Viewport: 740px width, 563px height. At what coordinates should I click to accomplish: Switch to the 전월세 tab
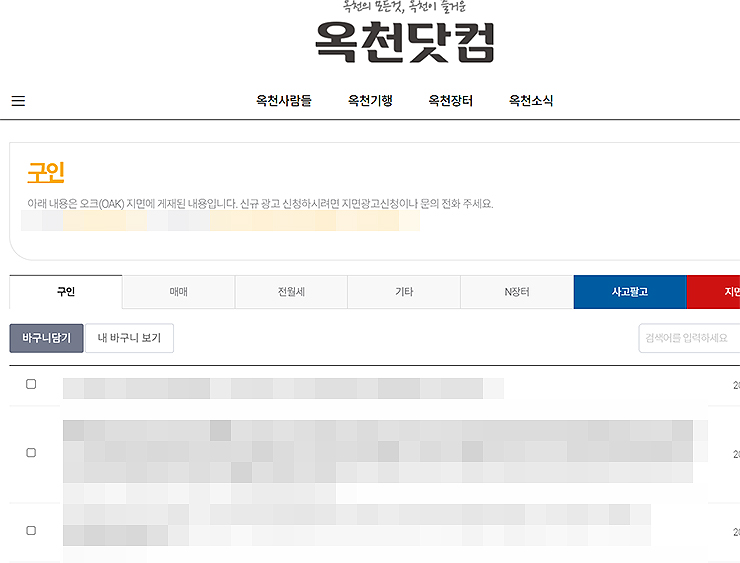point(291,292)
